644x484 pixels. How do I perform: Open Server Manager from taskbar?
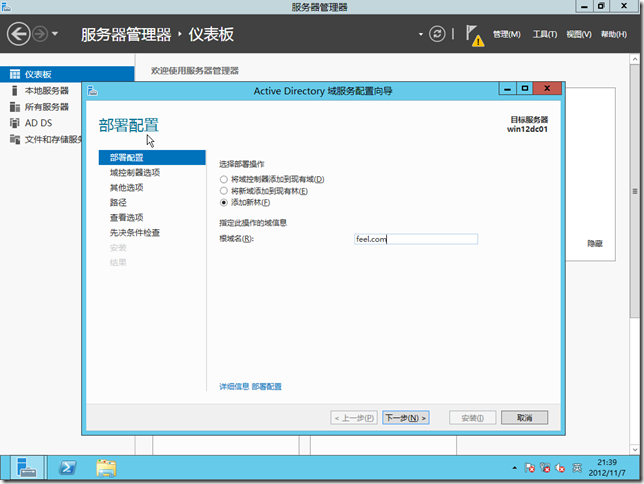click(27, 468)
